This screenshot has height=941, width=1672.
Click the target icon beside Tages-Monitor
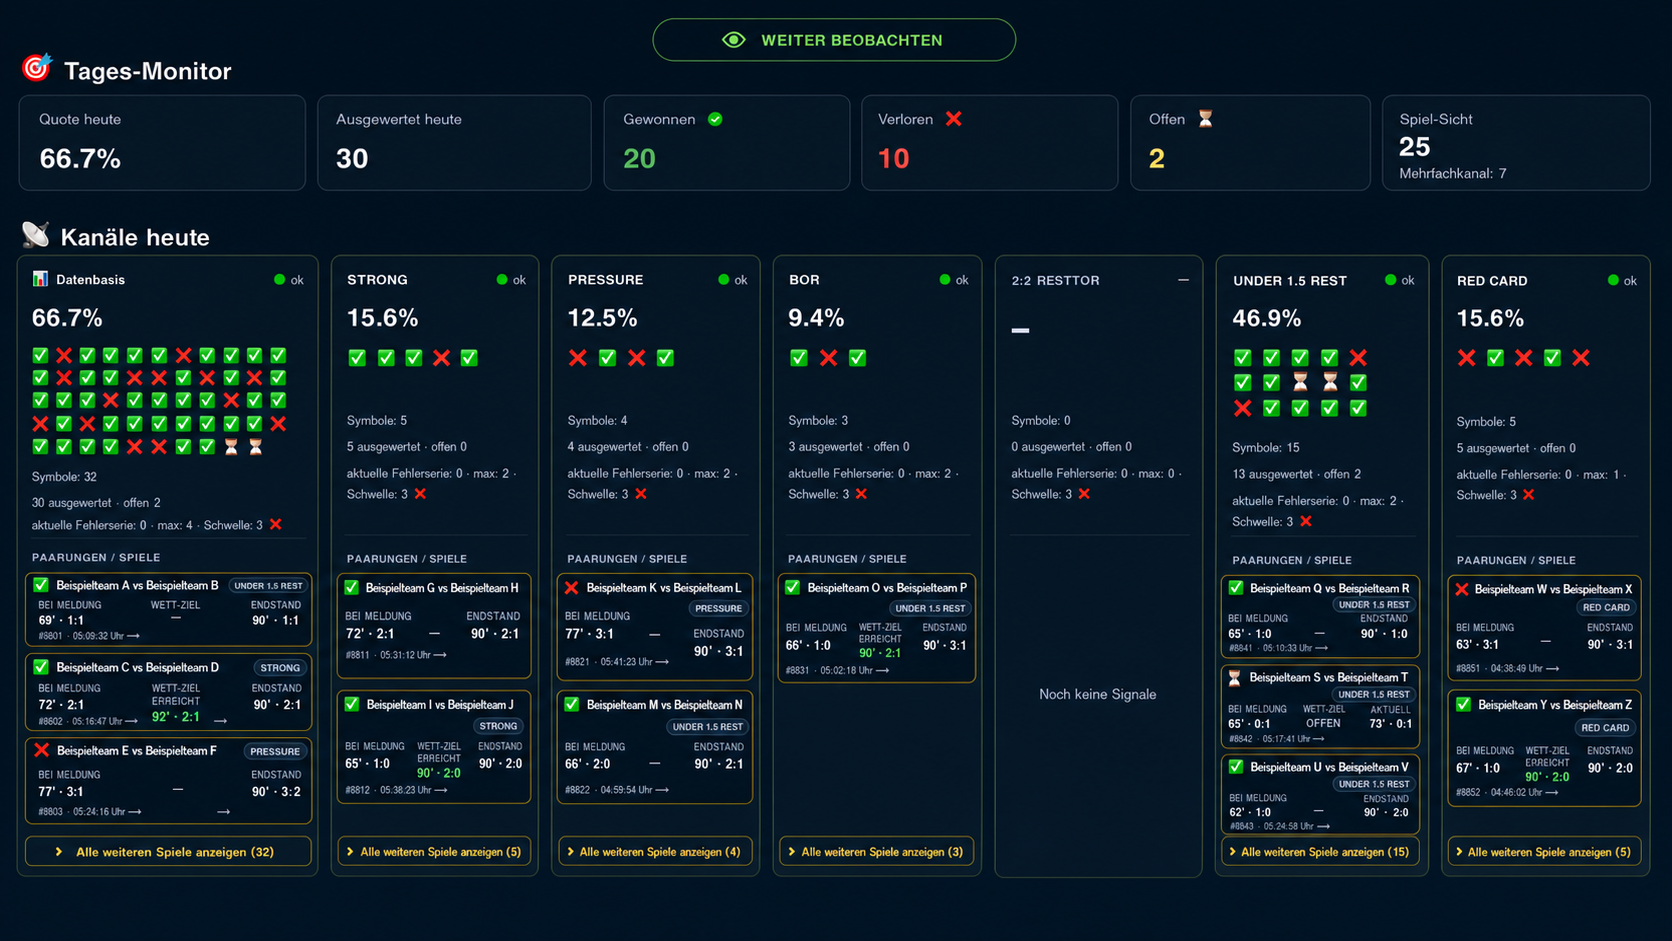pos(37,68)
